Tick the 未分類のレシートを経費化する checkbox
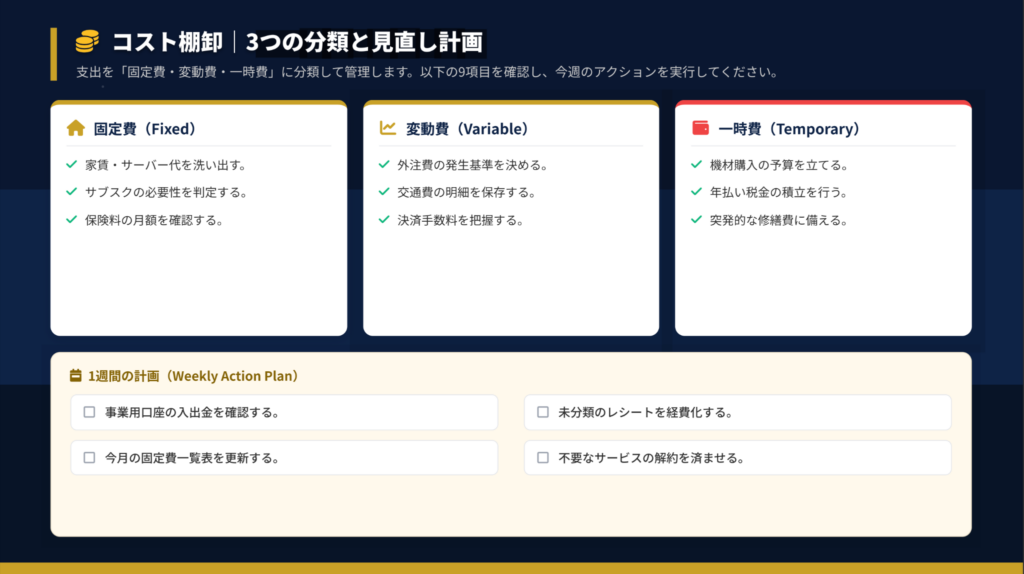Image resolution: width=1024 pixels, height=574 pixels. click(x=543, y=412)
